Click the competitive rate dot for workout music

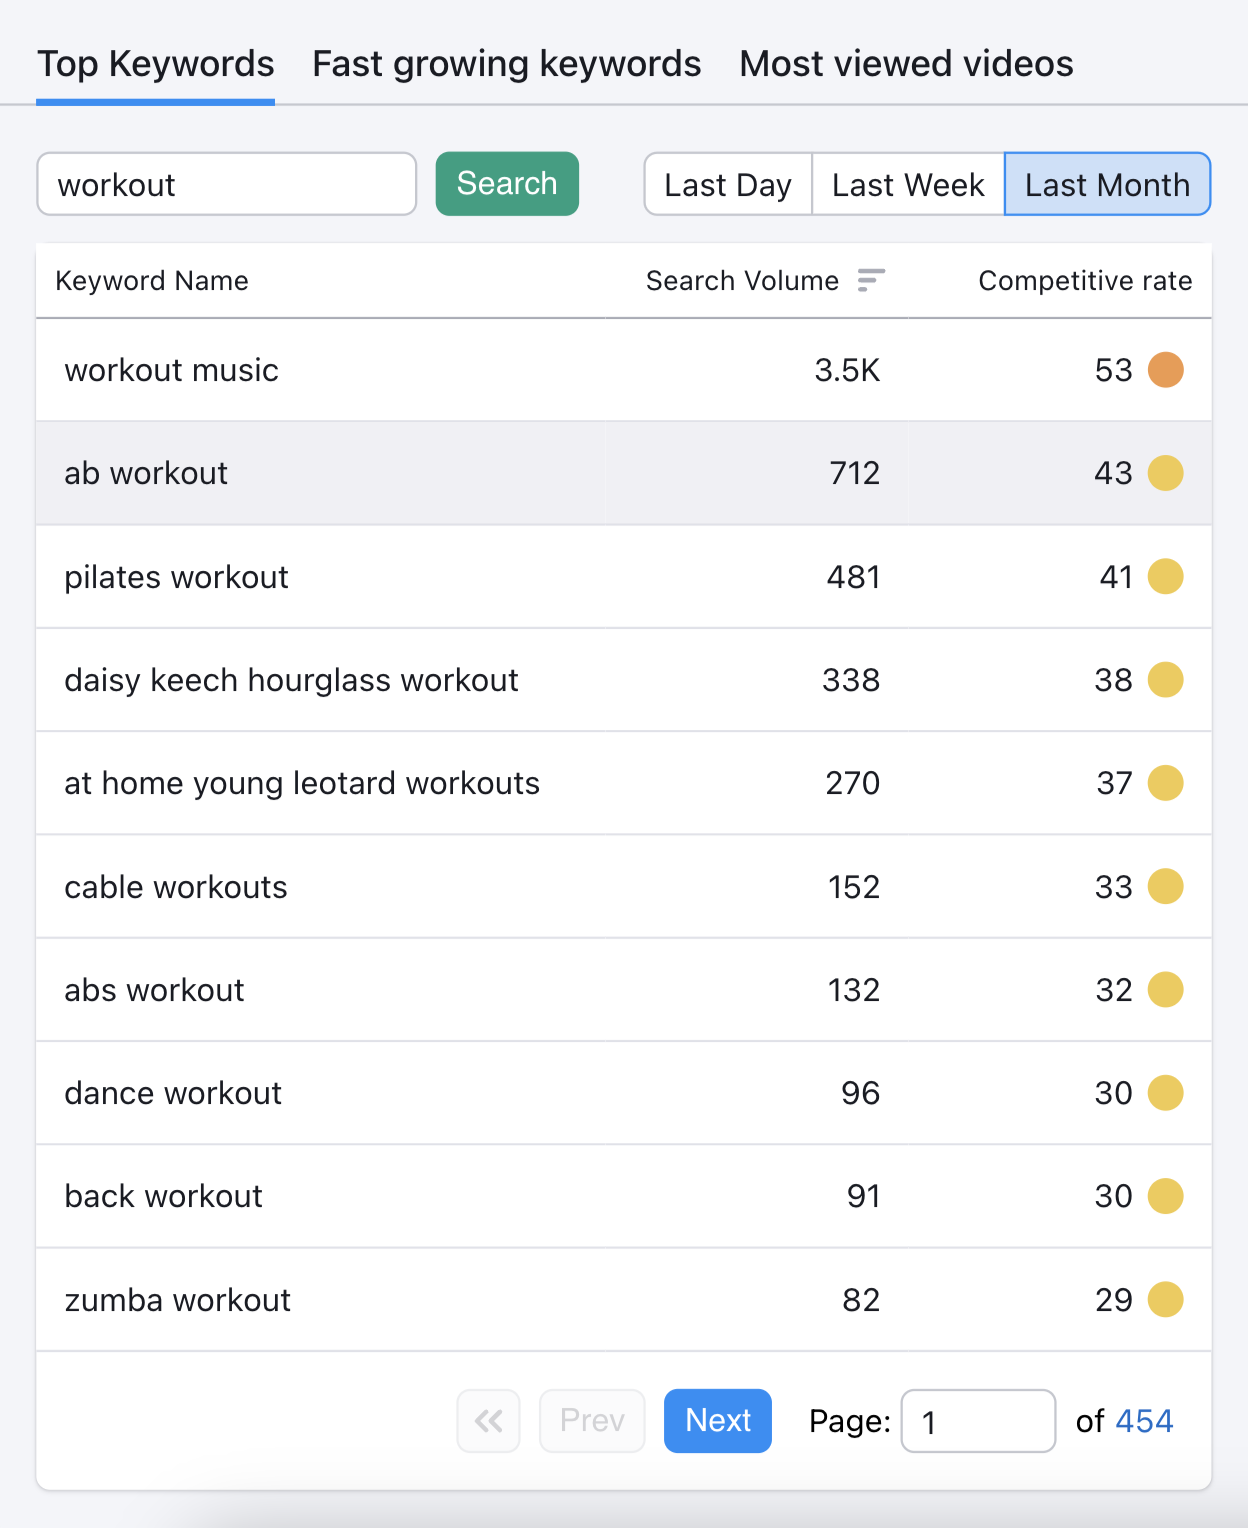[1164, 370]
